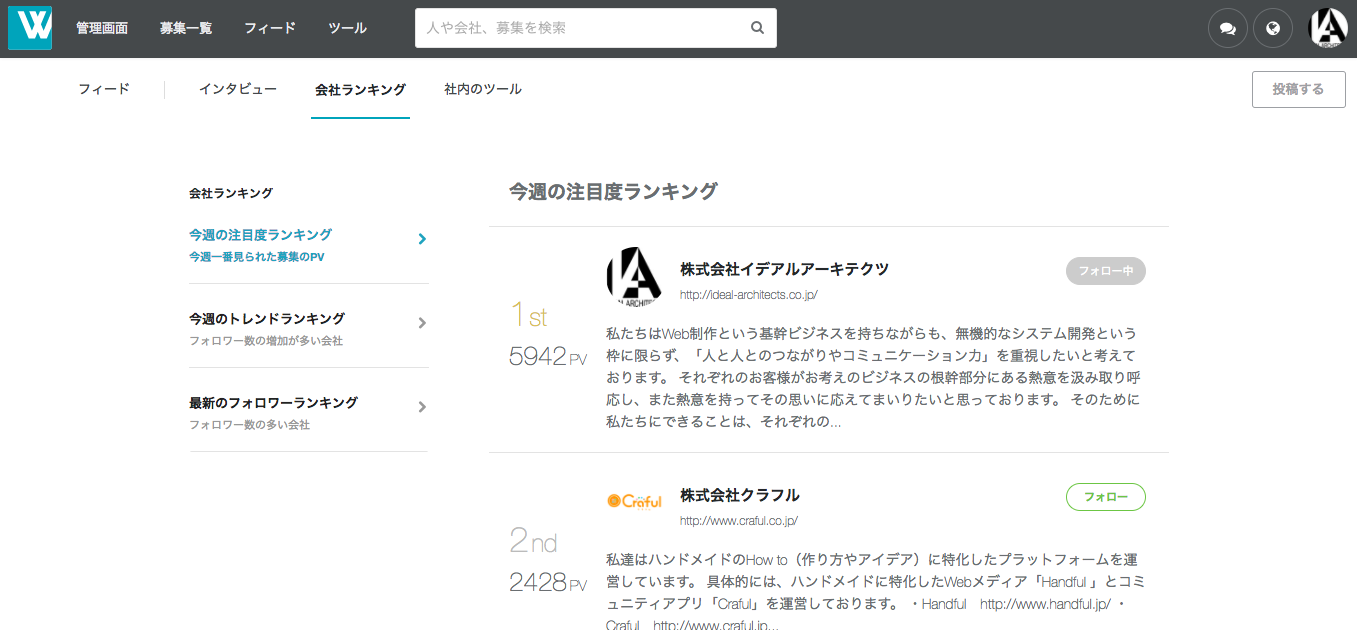
Task: Switch to the 社内のツール tab
Action: (483, 89)
